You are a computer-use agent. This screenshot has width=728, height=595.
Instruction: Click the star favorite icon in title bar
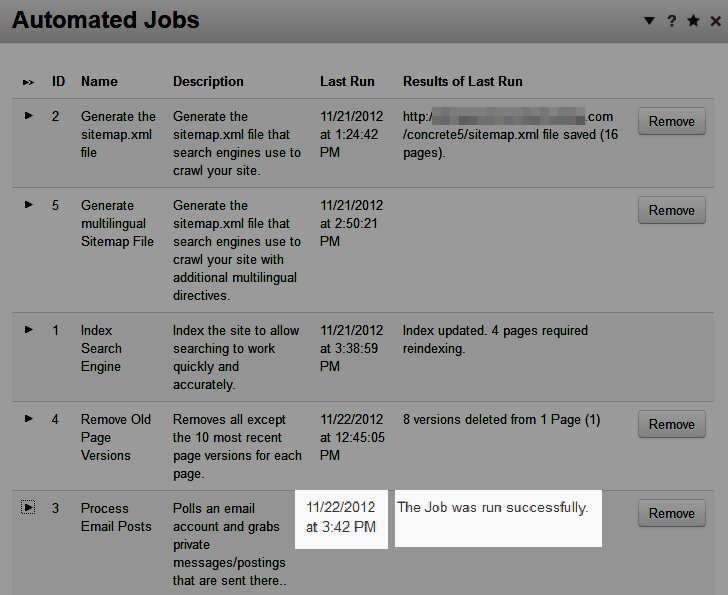[693, 20]
